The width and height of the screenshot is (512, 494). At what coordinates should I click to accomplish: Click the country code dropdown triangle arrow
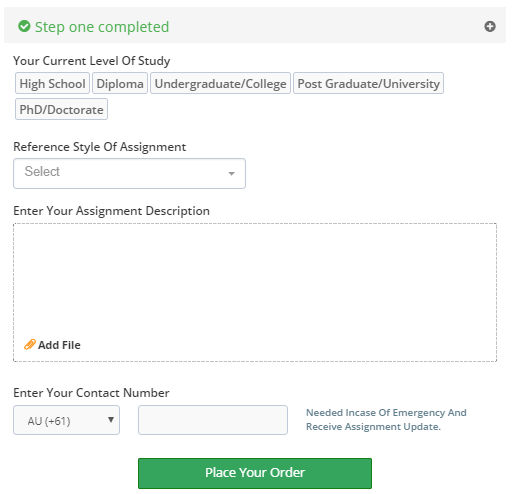click(111, 420)
